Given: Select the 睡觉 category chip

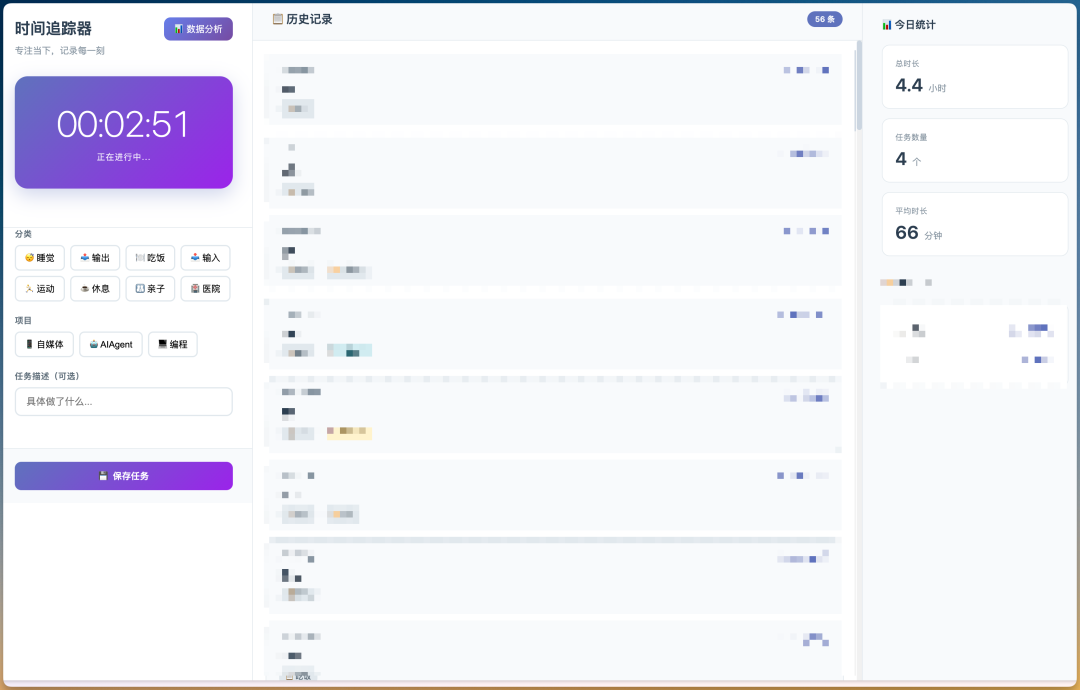Looking at the screenshot, I should tap(40, 258).
